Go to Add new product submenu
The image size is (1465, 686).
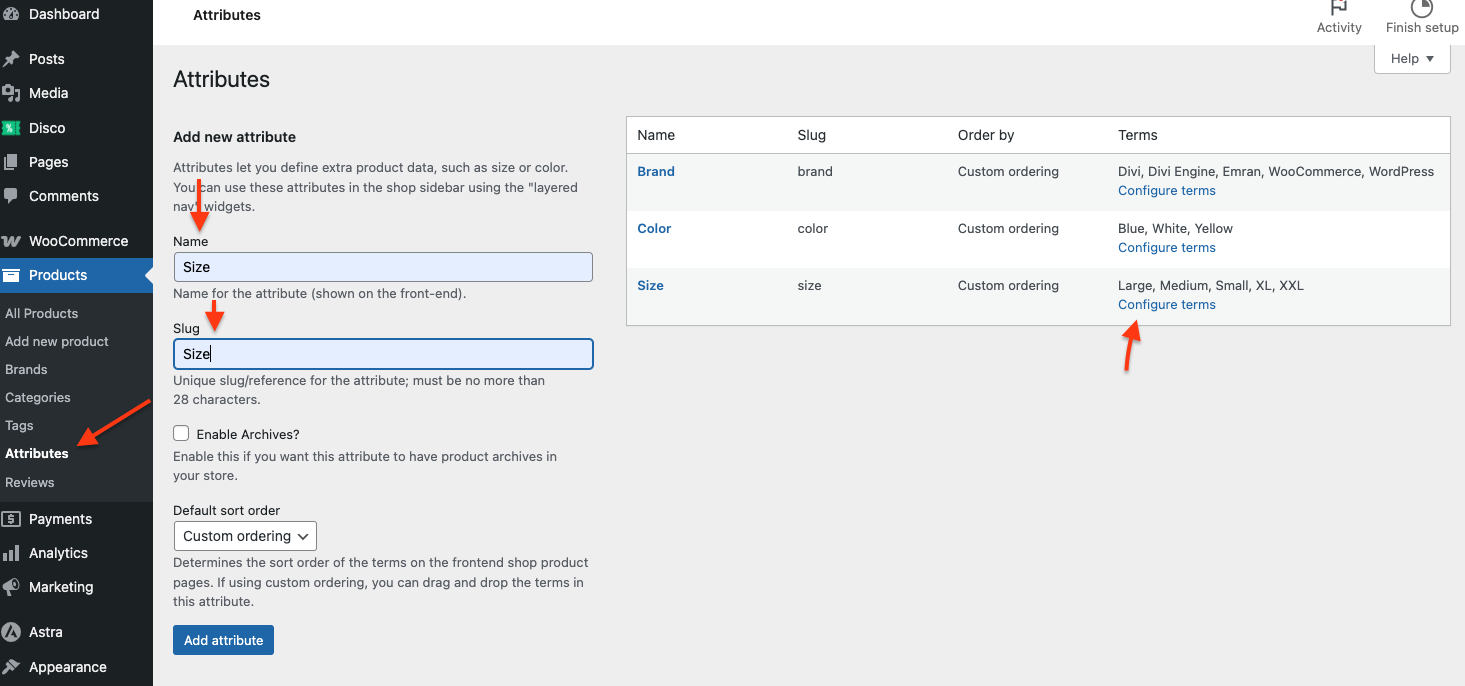point(57,341)
